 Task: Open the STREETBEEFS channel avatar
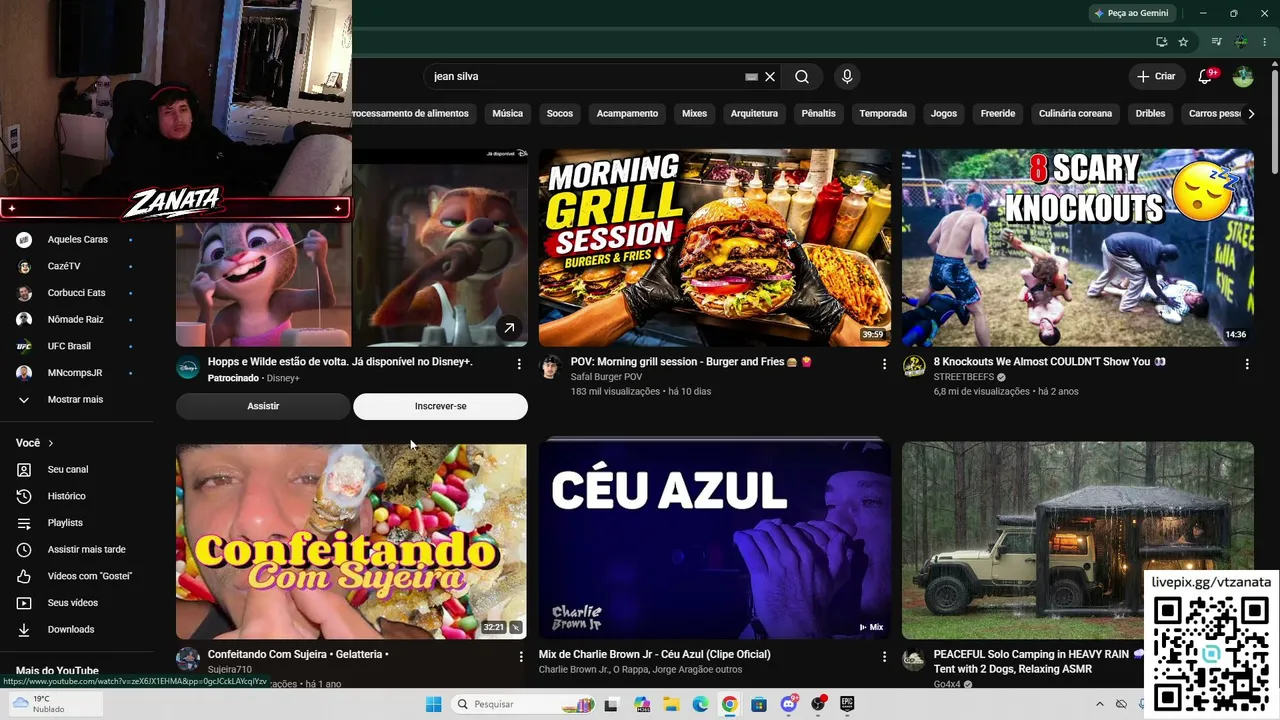(914, 367)
